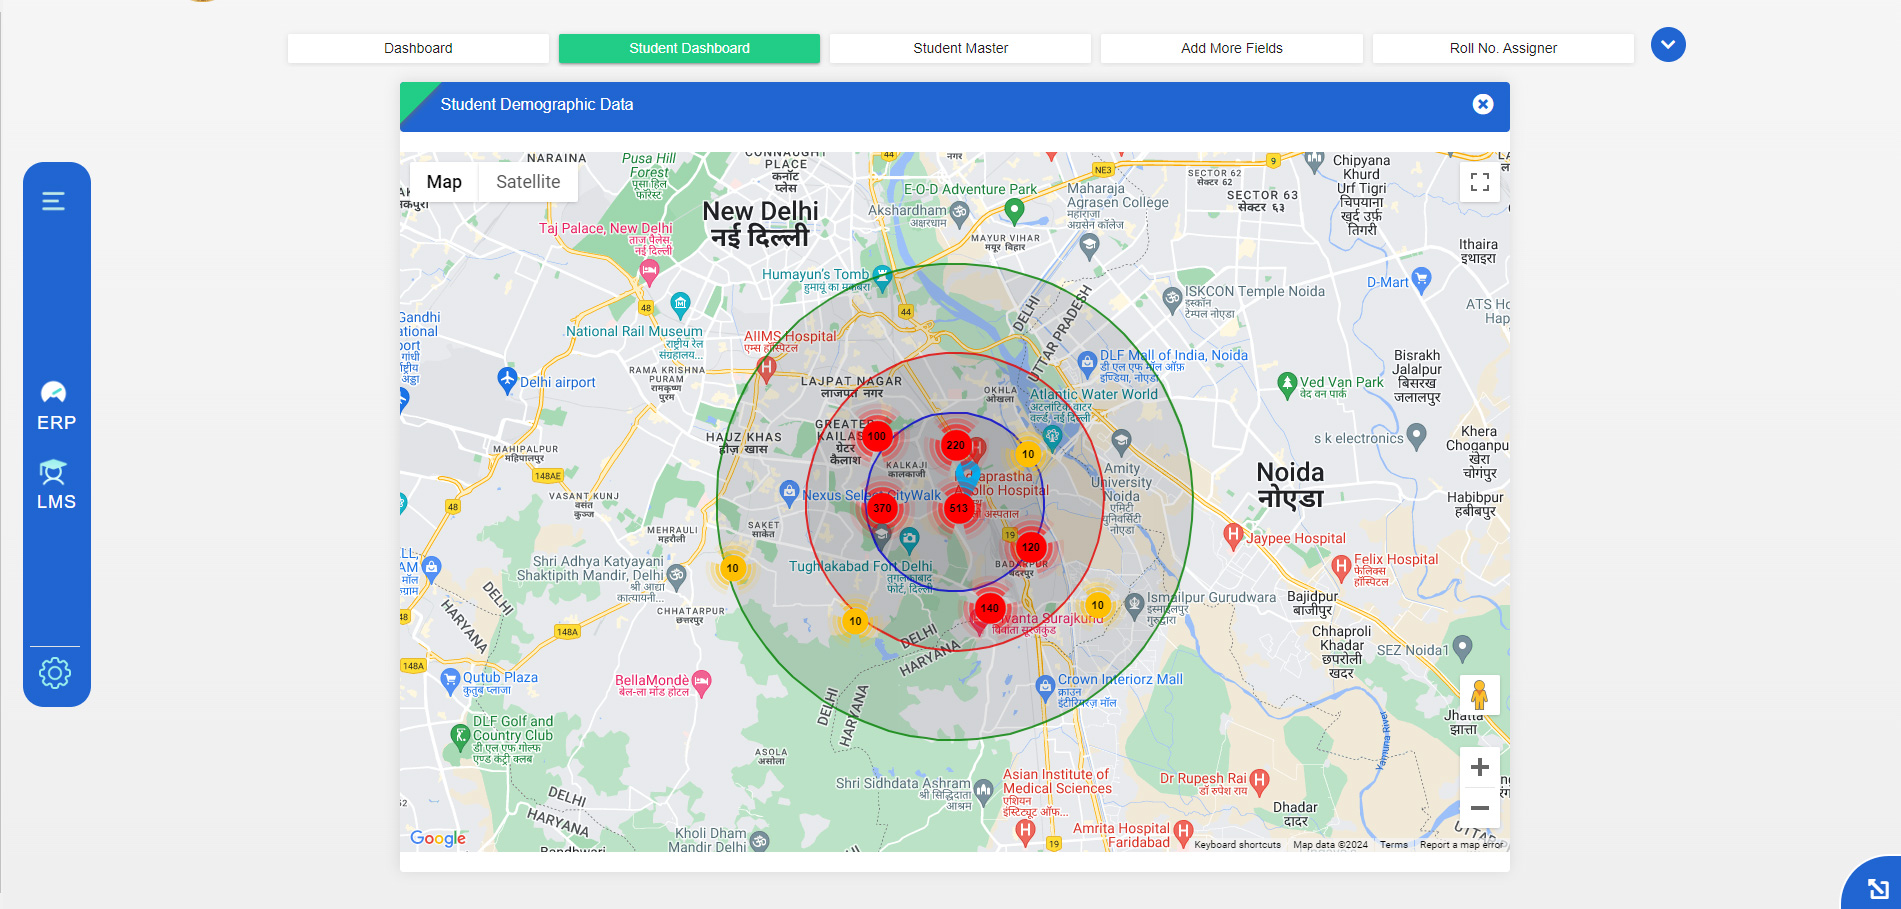Go to the Roll No. Assigner tab

(x=1503, y=48)
